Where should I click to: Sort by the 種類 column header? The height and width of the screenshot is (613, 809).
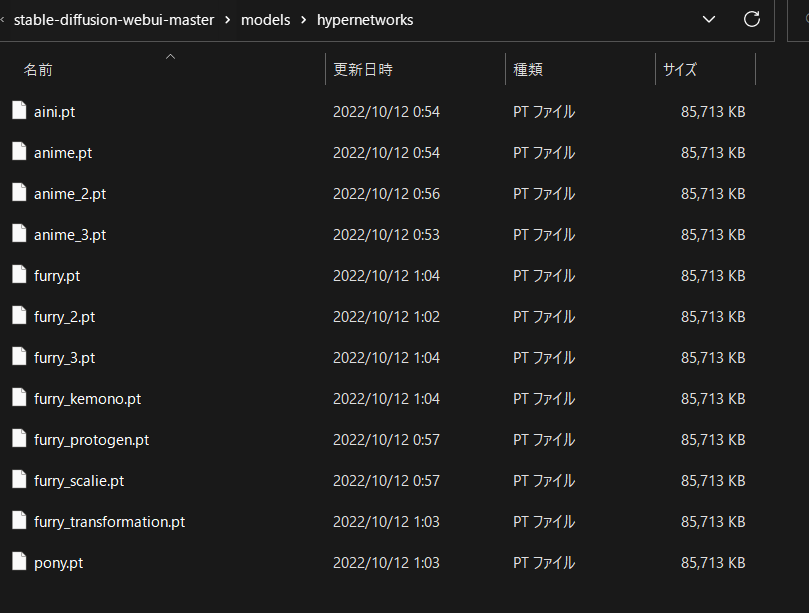click(528, 70)
